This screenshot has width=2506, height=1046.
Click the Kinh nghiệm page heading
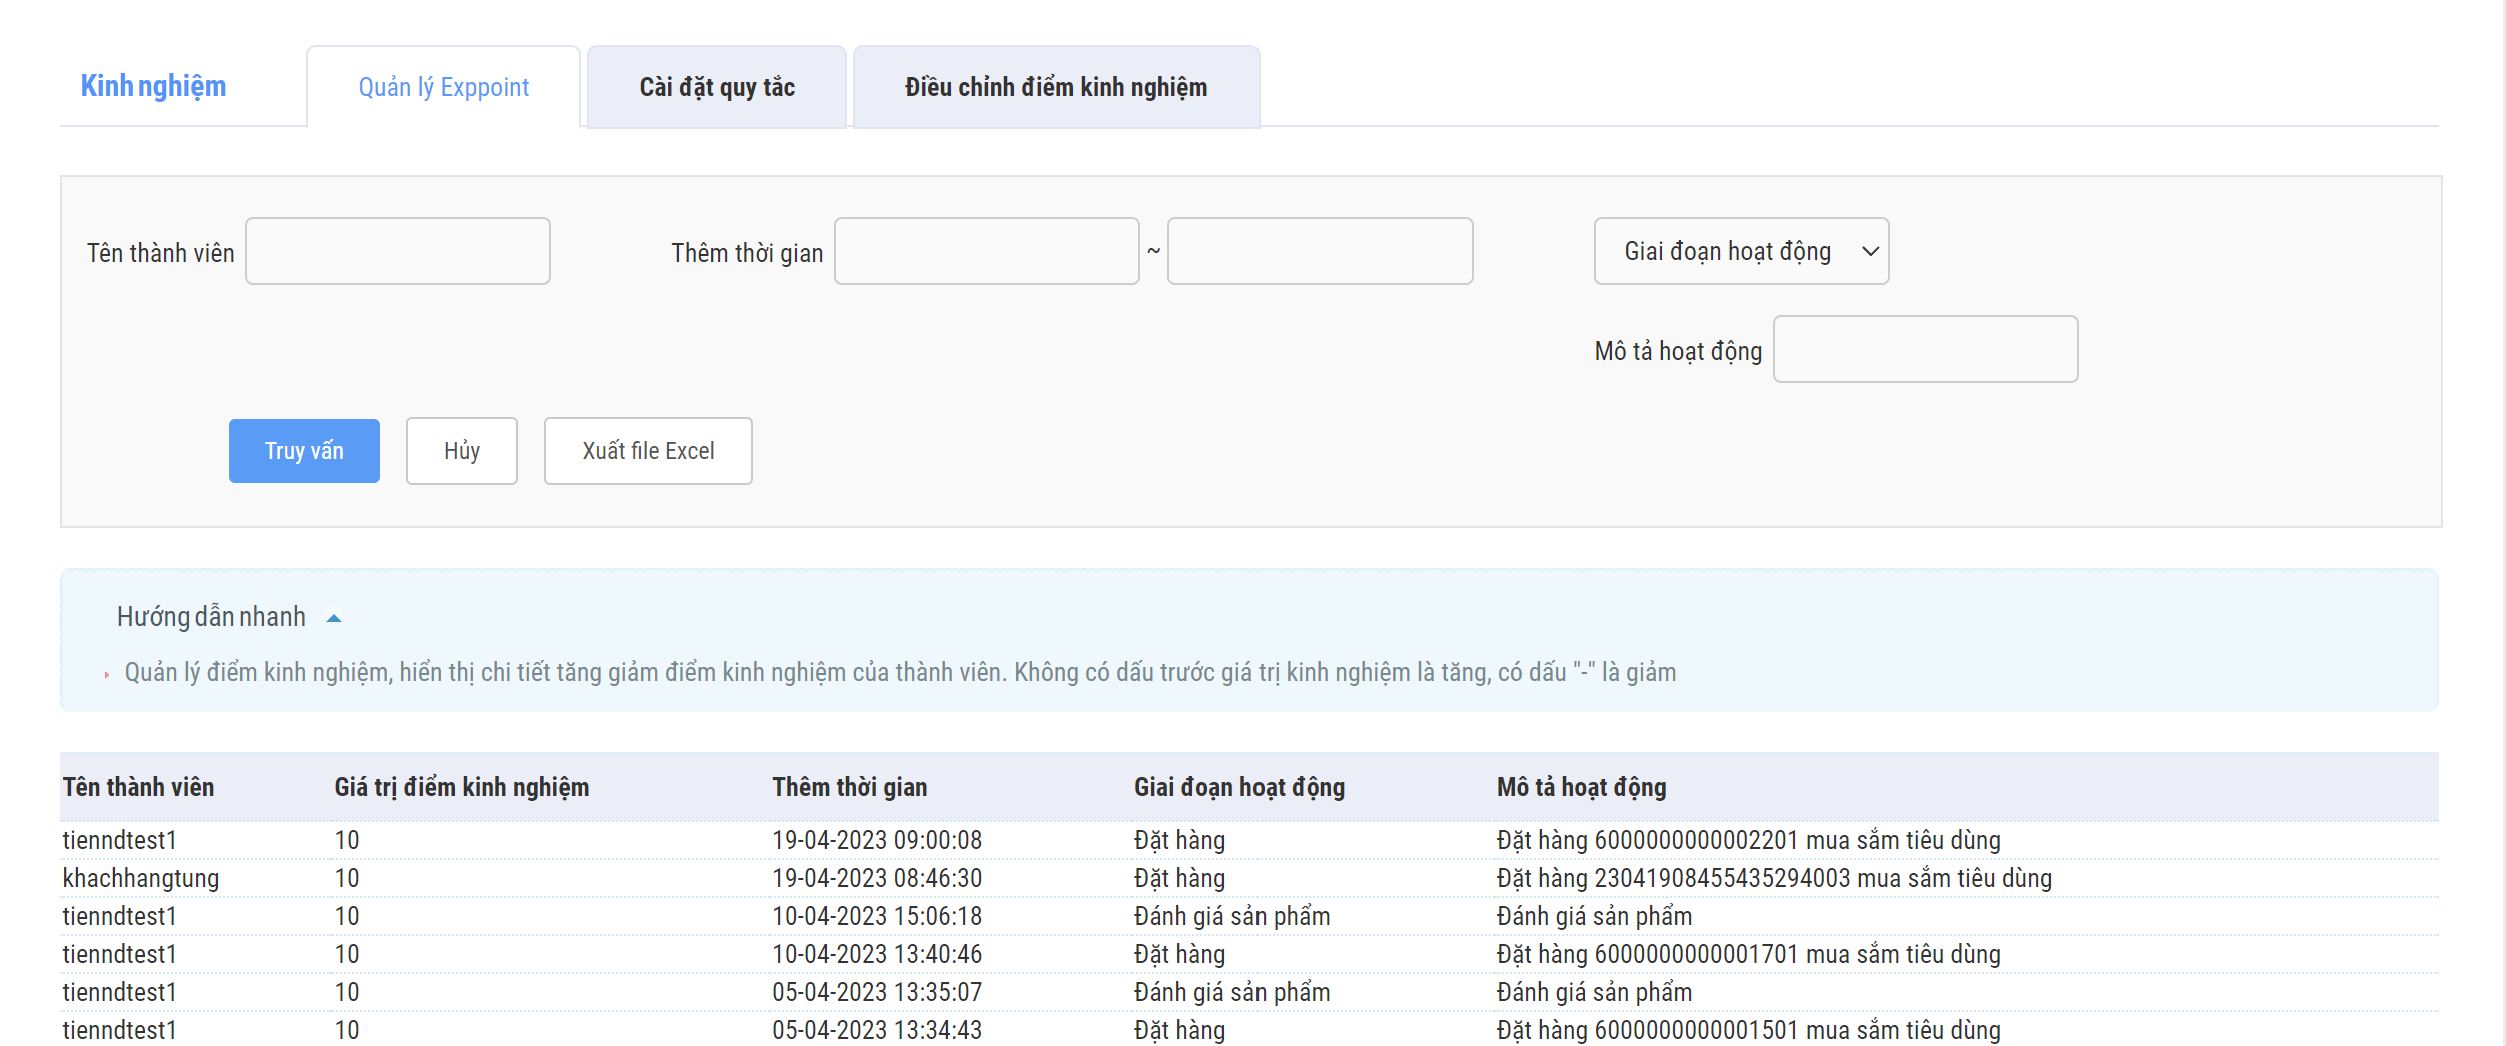[x=153, y=86]
